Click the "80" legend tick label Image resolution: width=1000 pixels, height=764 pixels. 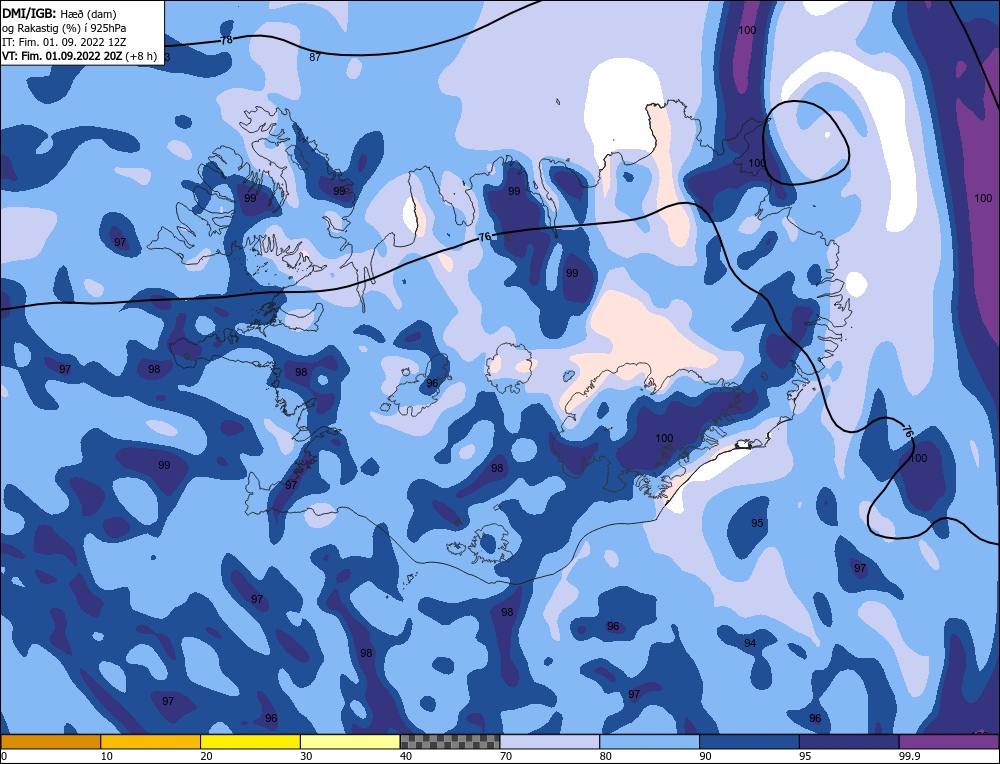click(606, 756)
